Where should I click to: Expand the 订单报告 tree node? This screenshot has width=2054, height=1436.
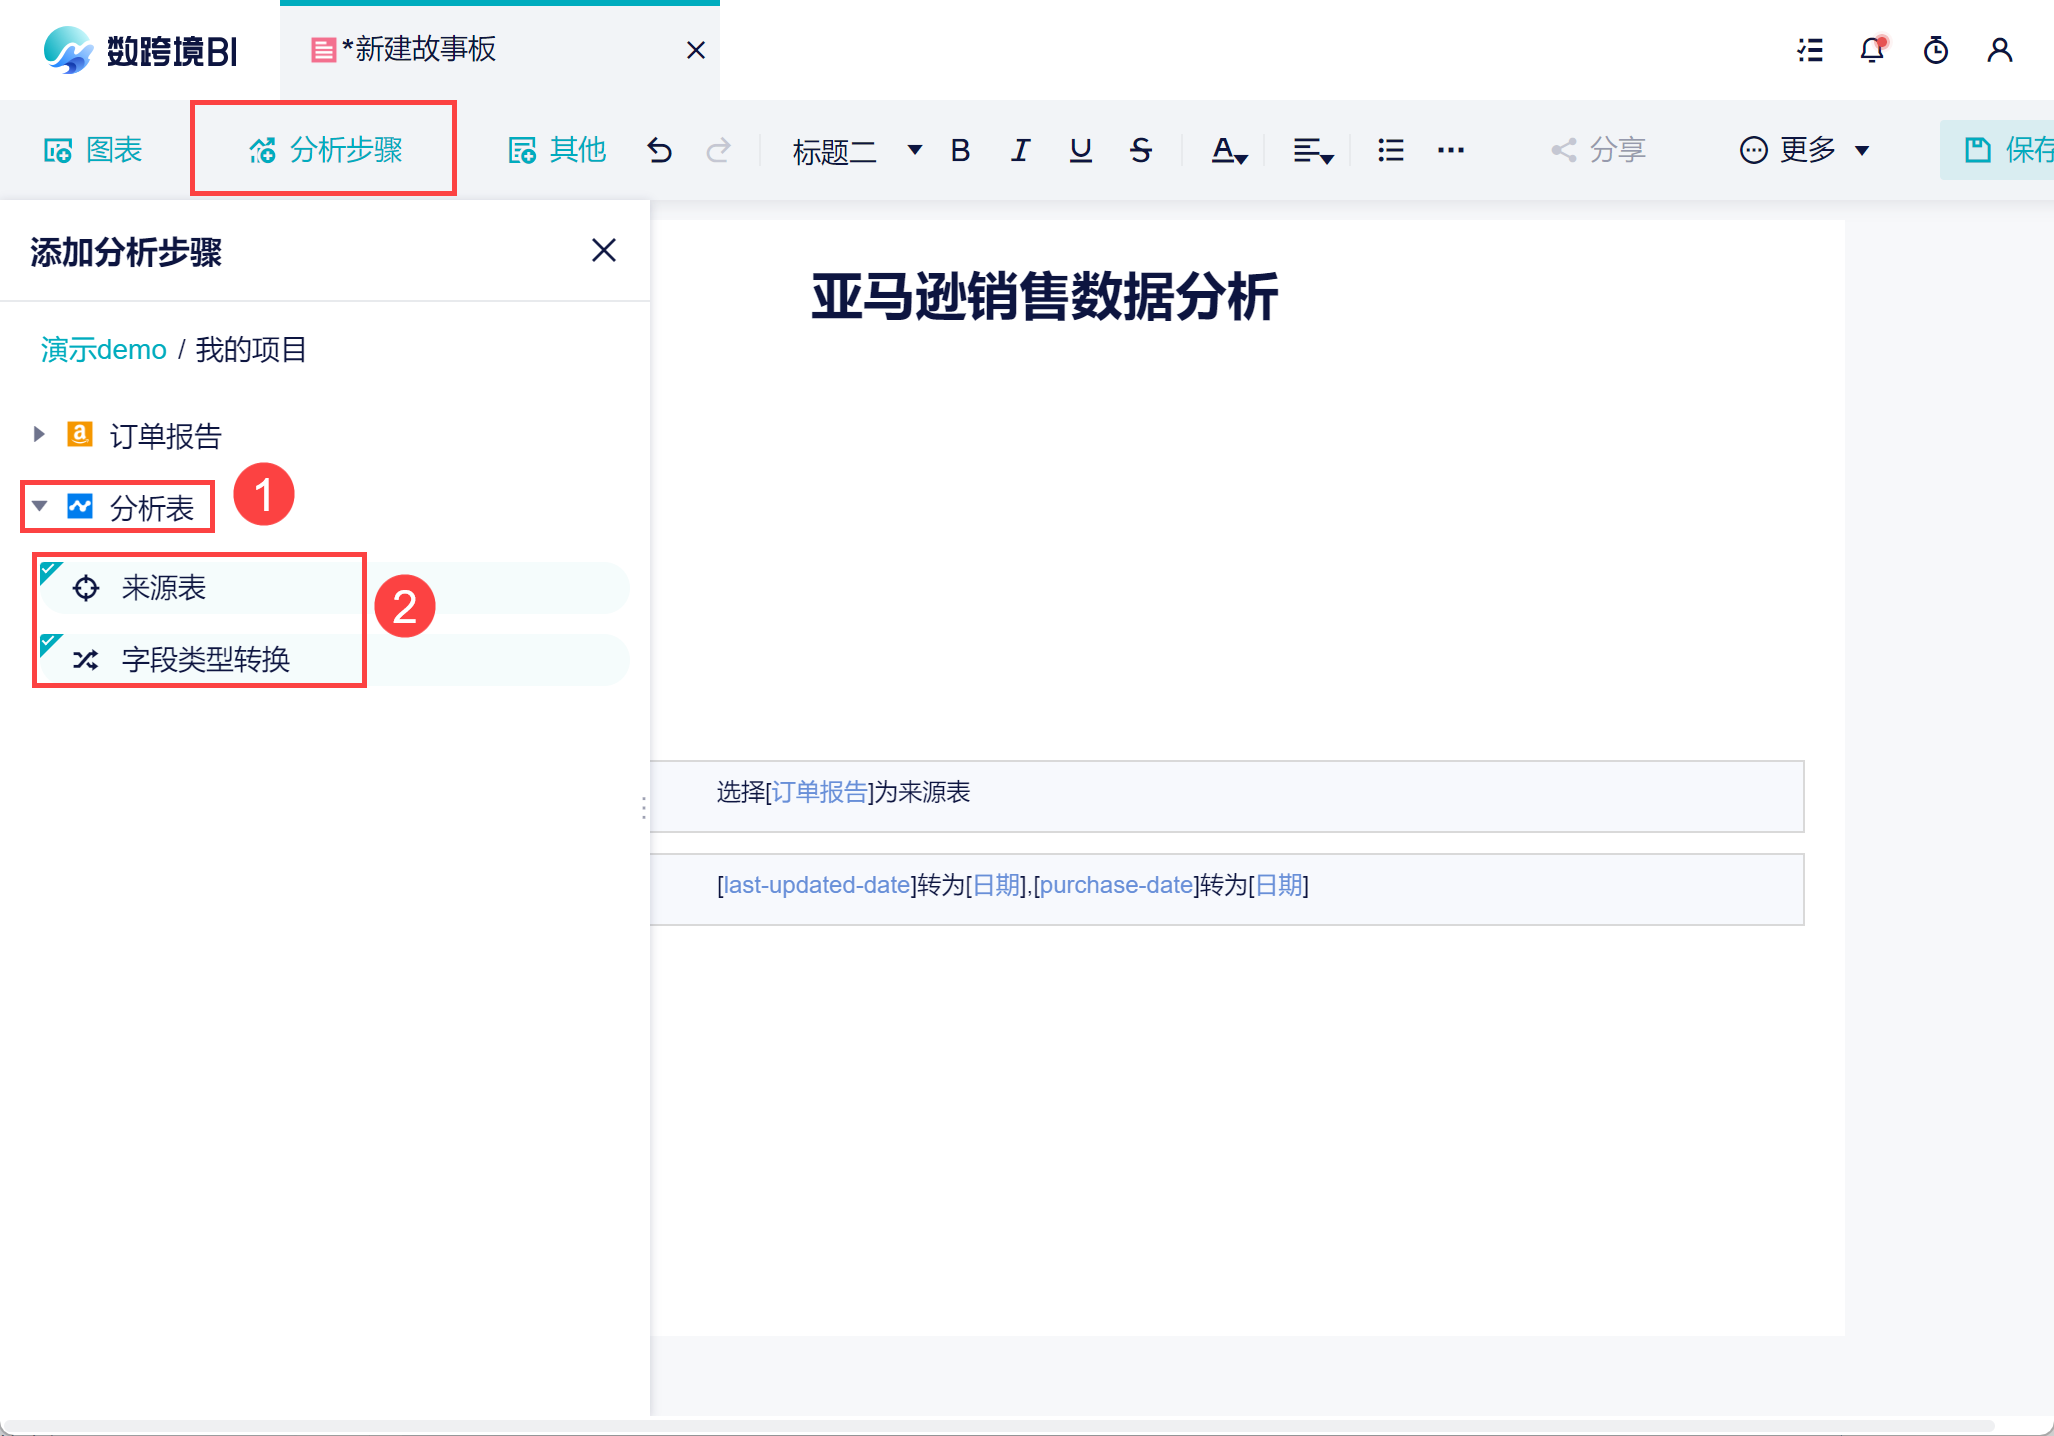tap(39, 434)
